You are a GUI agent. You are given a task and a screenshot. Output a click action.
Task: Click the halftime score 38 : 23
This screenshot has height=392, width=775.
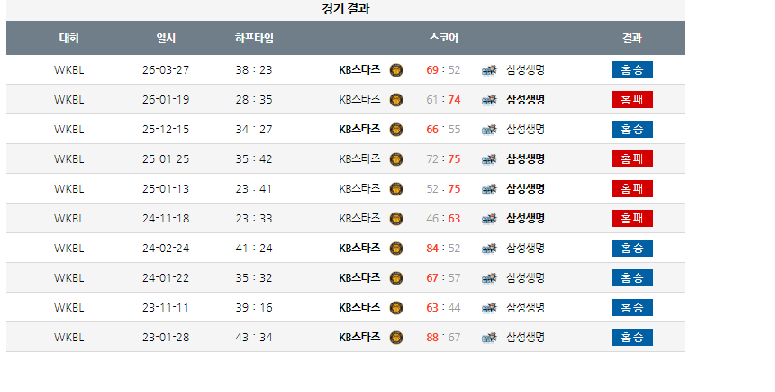tap(254, 70)
